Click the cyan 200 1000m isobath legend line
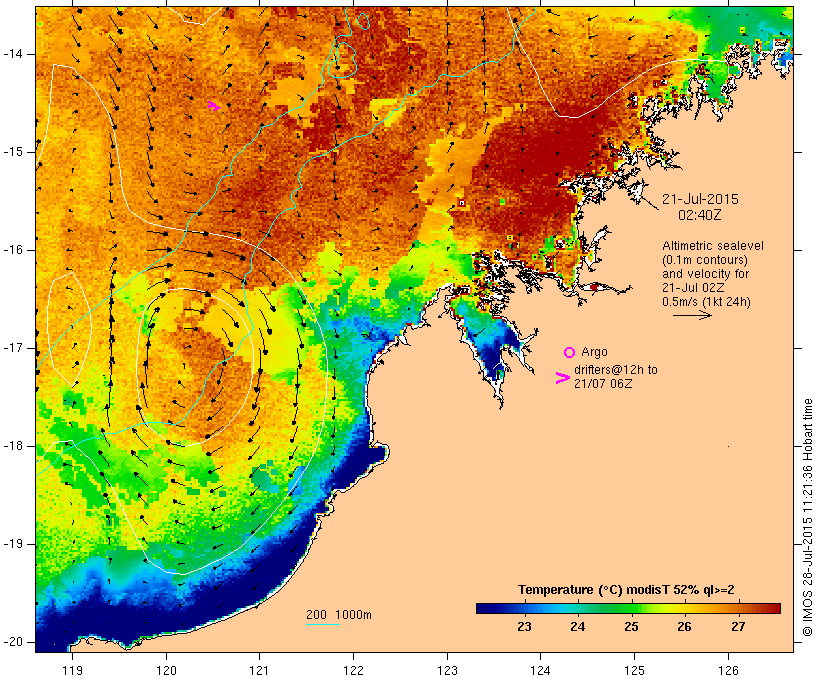This screenshot has width=820, height=680. tap(323, 624)
